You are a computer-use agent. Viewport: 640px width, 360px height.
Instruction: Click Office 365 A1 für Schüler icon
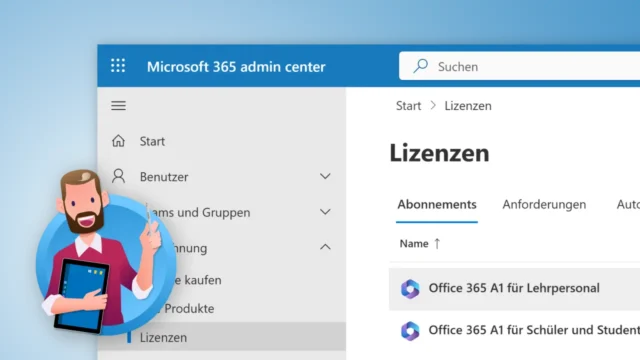[x=410, y=331]
